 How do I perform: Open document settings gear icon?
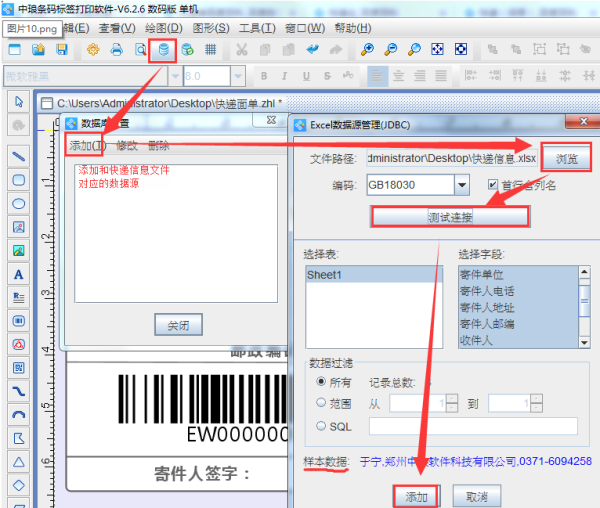click(93, 49)
